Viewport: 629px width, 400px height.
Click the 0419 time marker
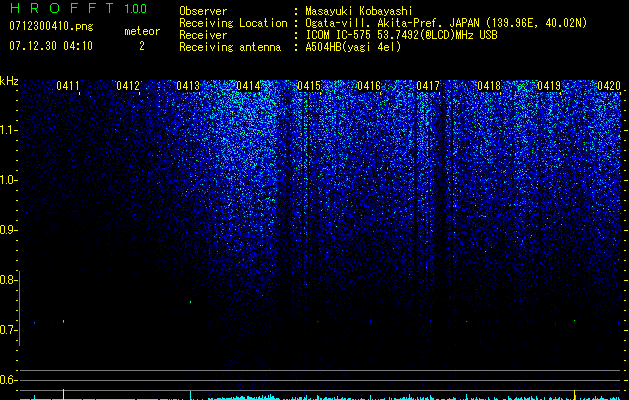549,86
